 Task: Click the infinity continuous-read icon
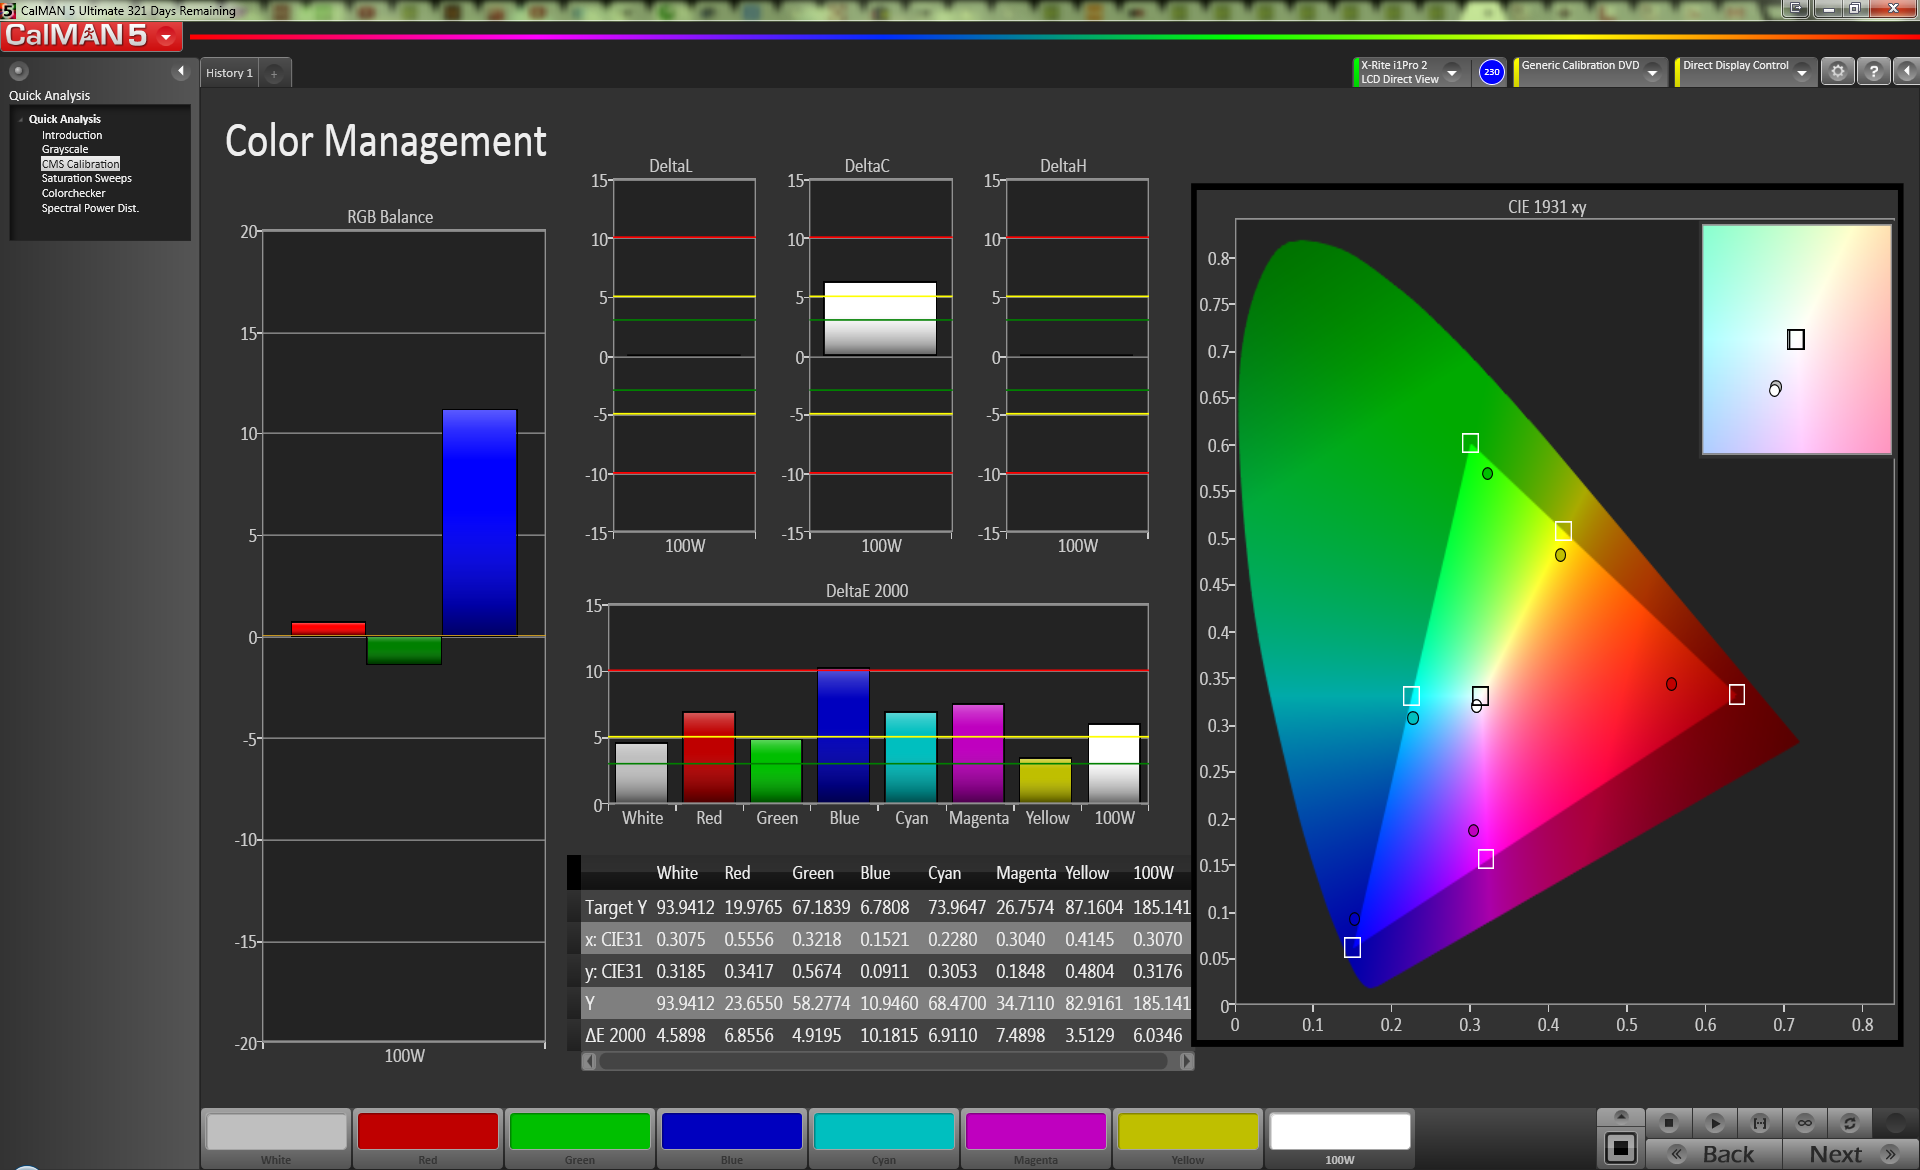point(1804,1122)
